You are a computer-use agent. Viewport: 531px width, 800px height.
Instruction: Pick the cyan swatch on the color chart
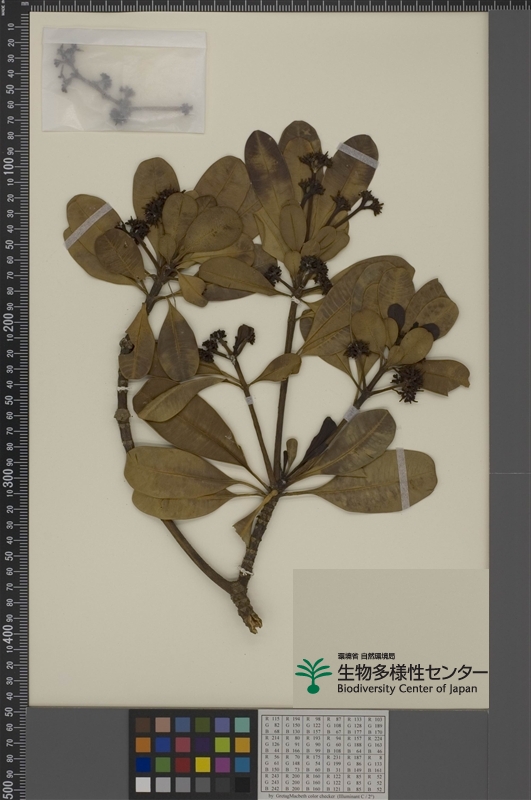click(x=242, y=764)
